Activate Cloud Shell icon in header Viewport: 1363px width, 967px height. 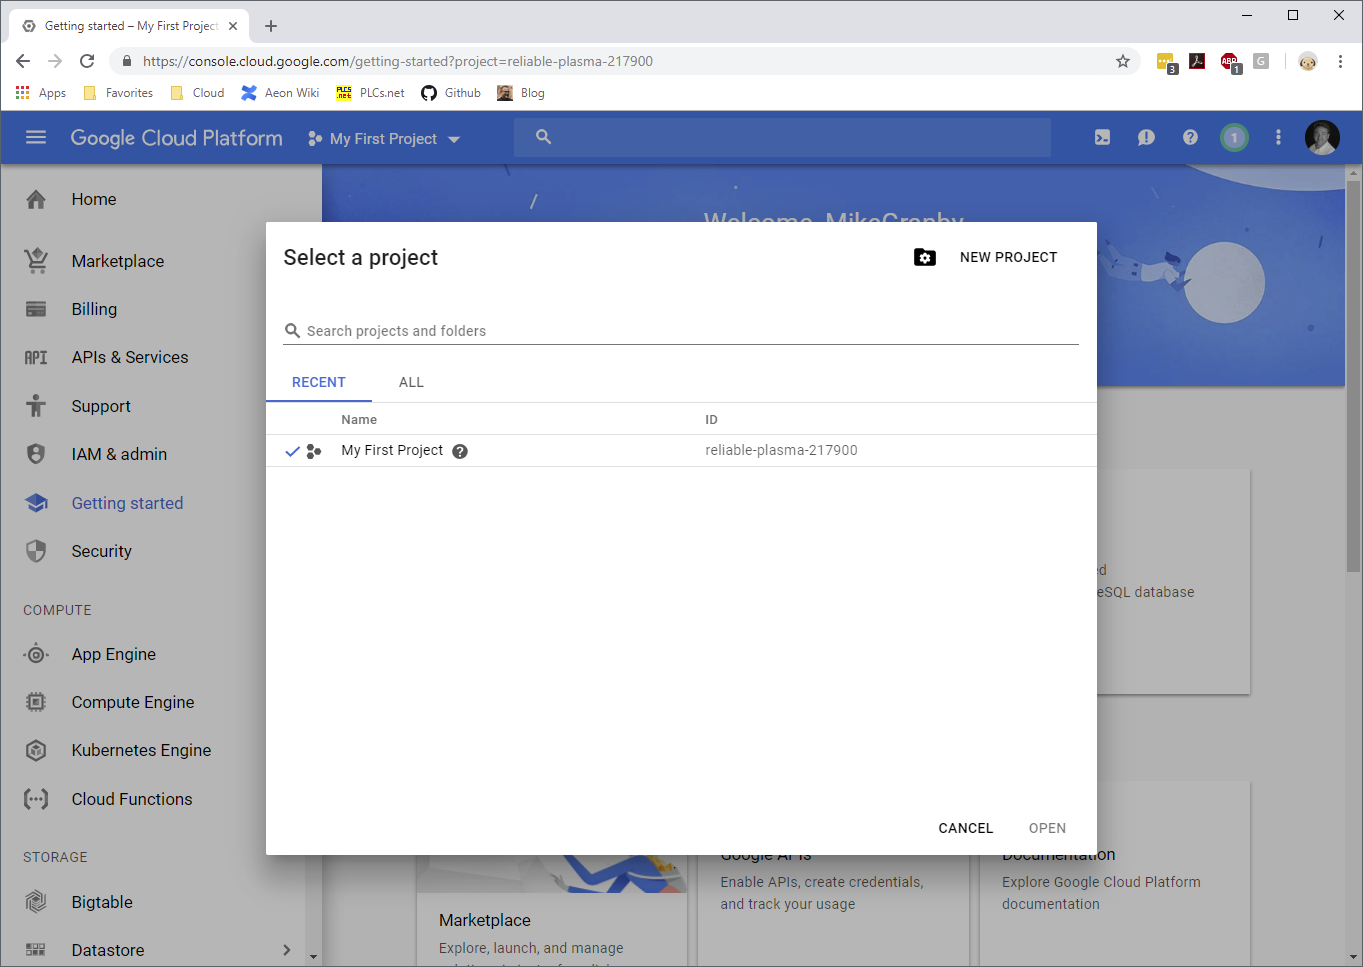[1102, 138]
